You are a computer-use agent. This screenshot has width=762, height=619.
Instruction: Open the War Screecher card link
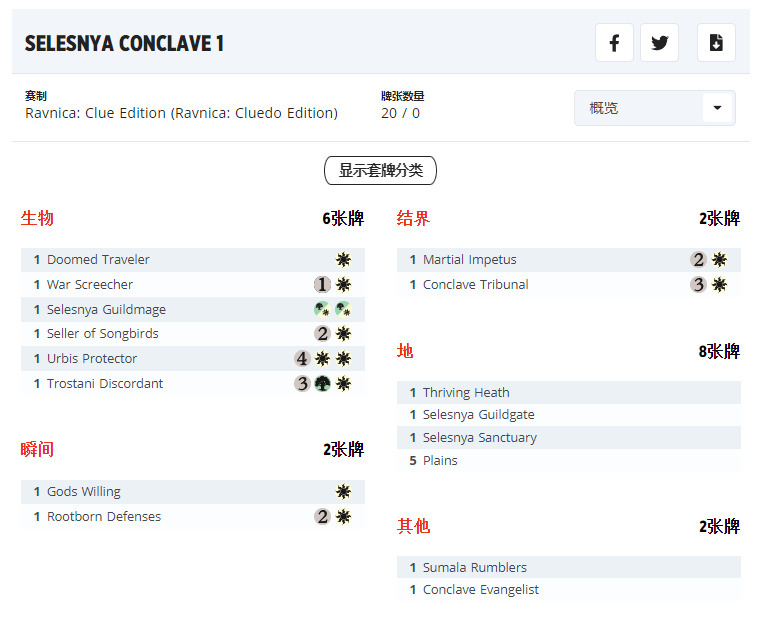pyautogui.click(x=90, y=285)
